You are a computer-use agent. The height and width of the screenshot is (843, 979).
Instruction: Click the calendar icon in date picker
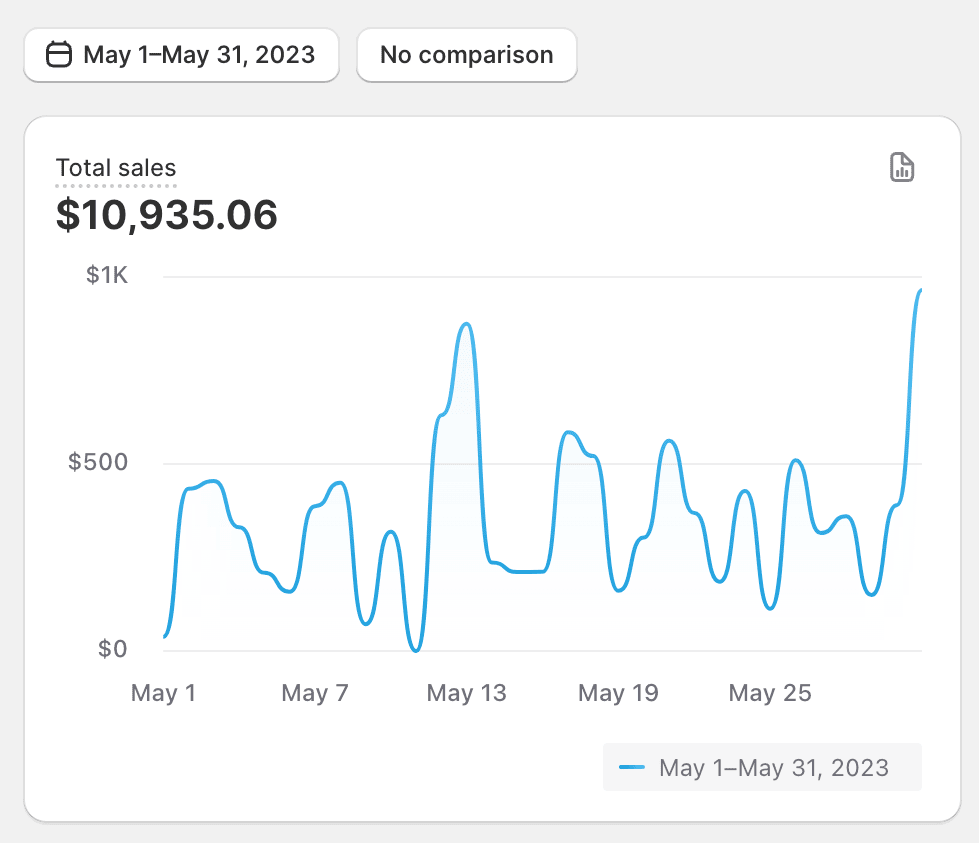point(59,54)
